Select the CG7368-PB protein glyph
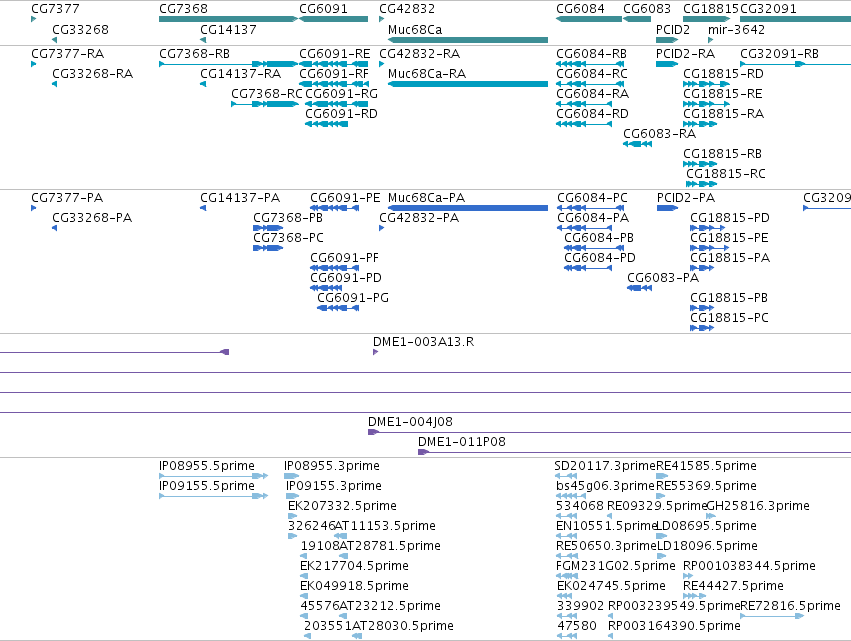This screenshot has width=851, height=641. click(x=268, y=228)
